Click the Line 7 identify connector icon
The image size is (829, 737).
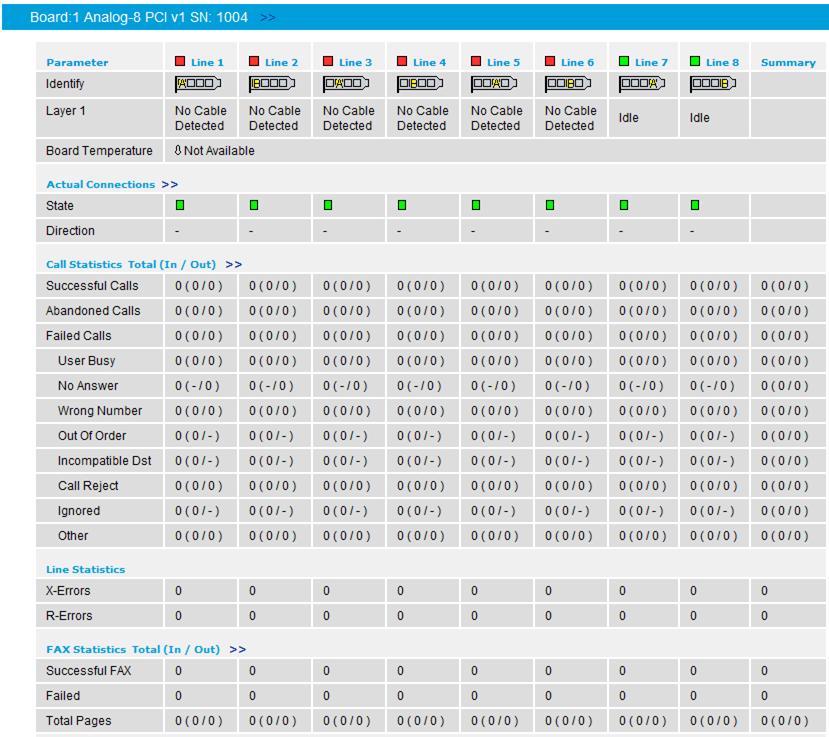pyautogui.click(x=642, y=84)
